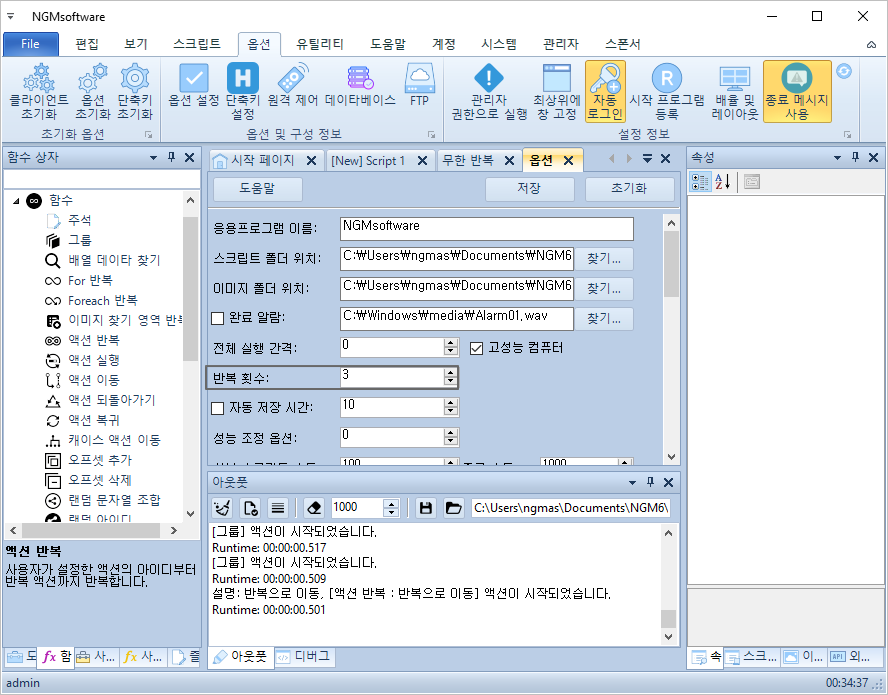Image resolution: width=888 pixels, height=695 pixels.
Task: Click refresh icon in ribbon corner
Action: [x=844, y=71]
